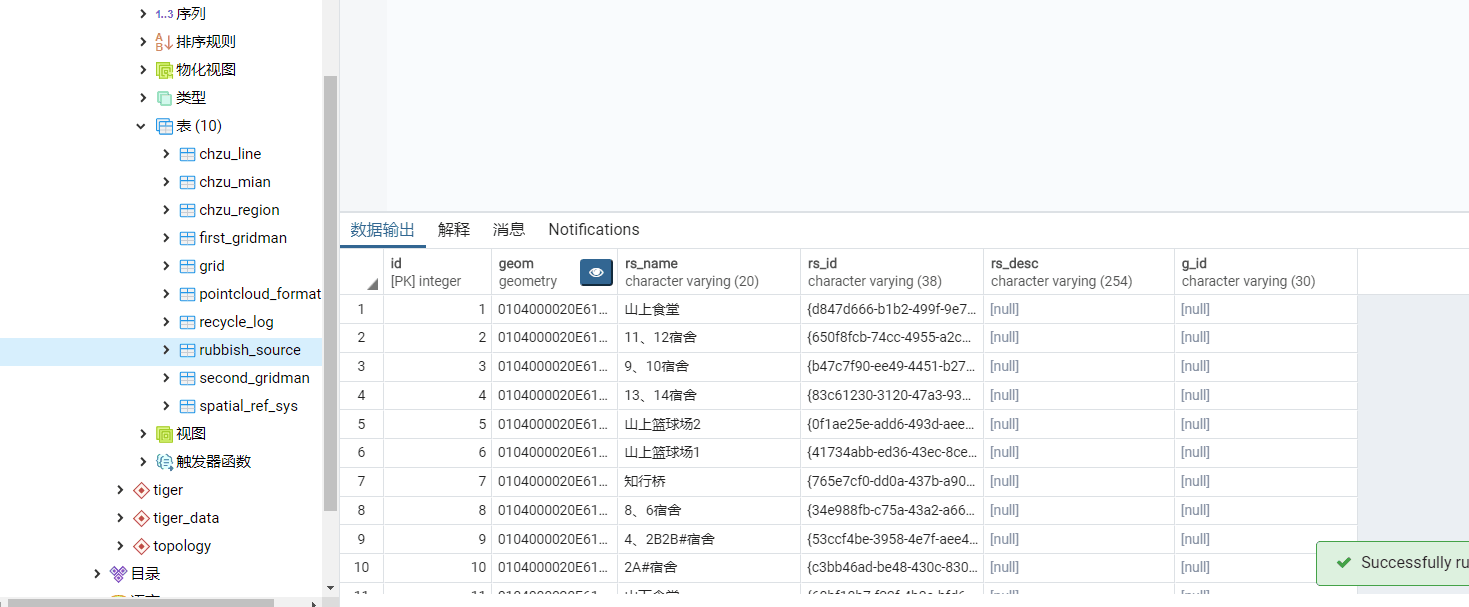Image resolution: width=1469 pixels, height=607 pixels.
Task: Expand the rubbish_source table node
Action: pos(166,350)
